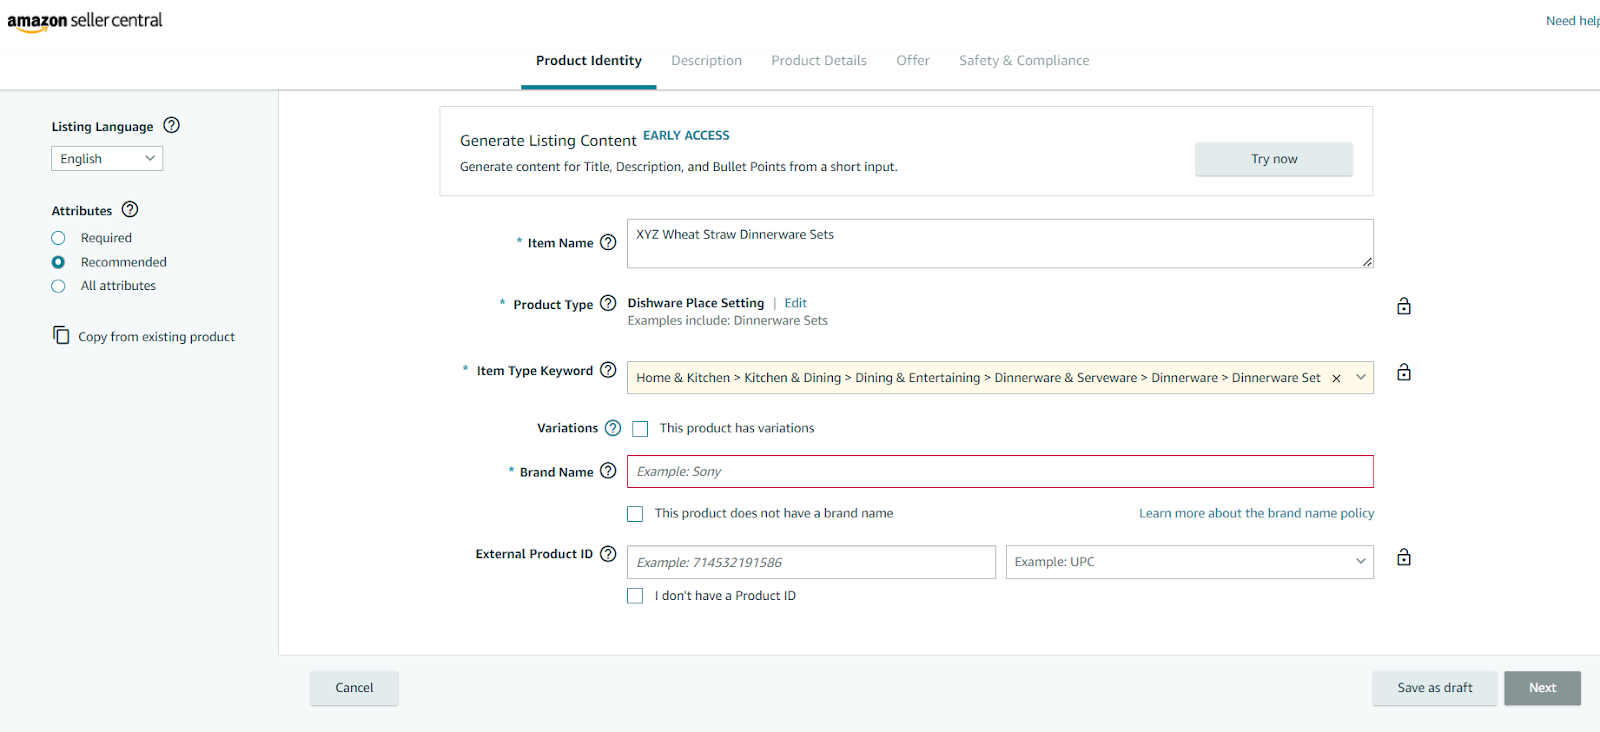Switch to the Product Details tab
The height and width of the screenshot is (732, 1600).
tap(818, 61)
